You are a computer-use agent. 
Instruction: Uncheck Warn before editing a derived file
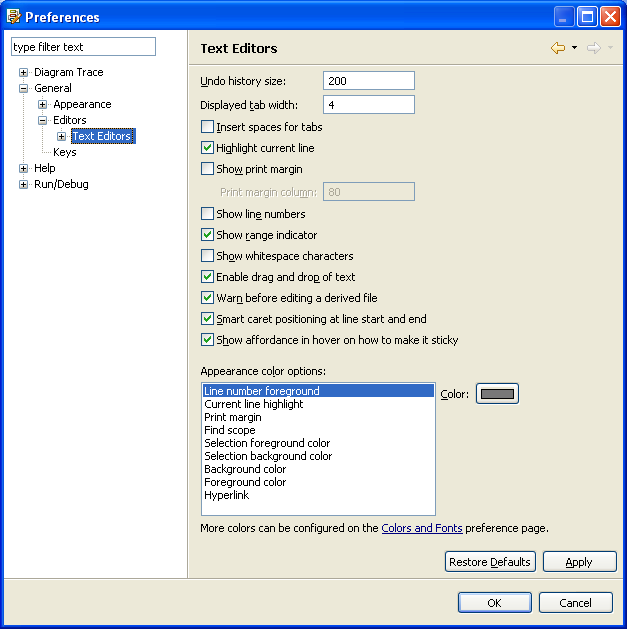click(x=207, y=298)
